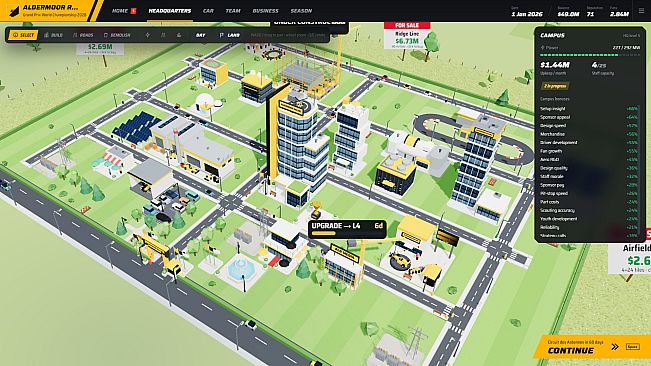This screenshot has width=651, height=366.
Task: Select the Headquarters tab
Action: [170, 11]
